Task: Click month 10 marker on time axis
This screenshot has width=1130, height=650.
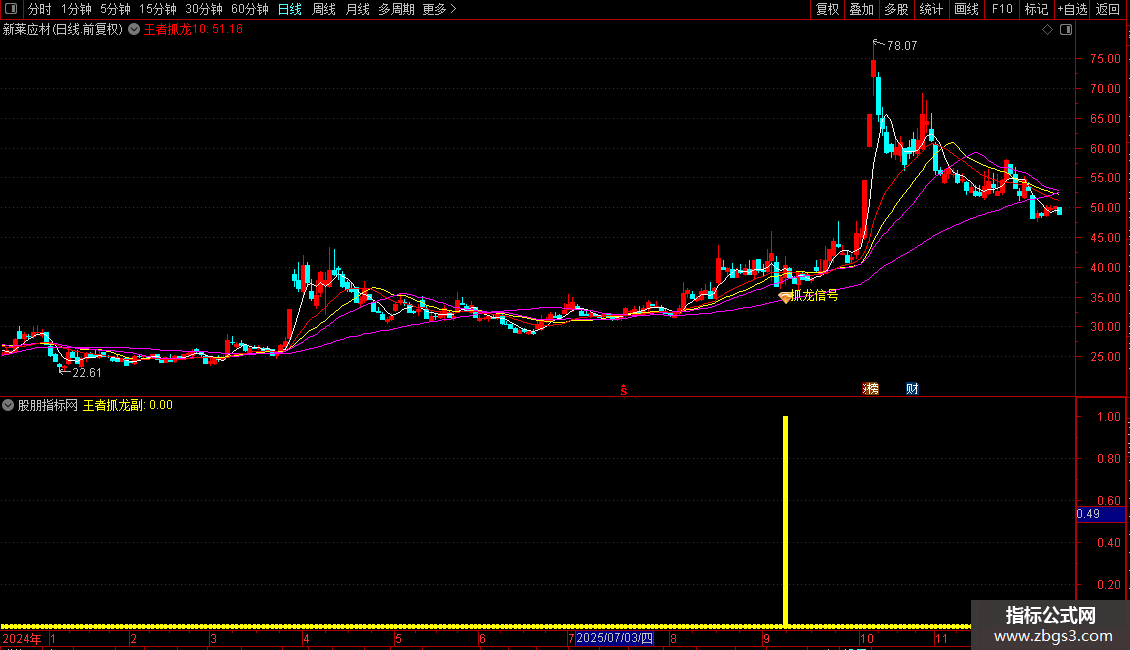Action: point(866,638)
